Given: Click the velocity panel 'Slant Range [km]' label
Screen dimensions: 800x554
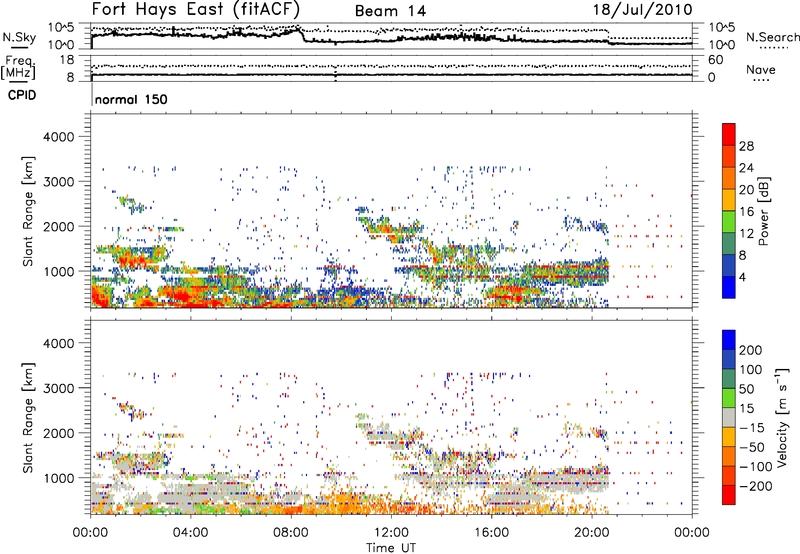Looking at the screenshot, I should 28,417.
